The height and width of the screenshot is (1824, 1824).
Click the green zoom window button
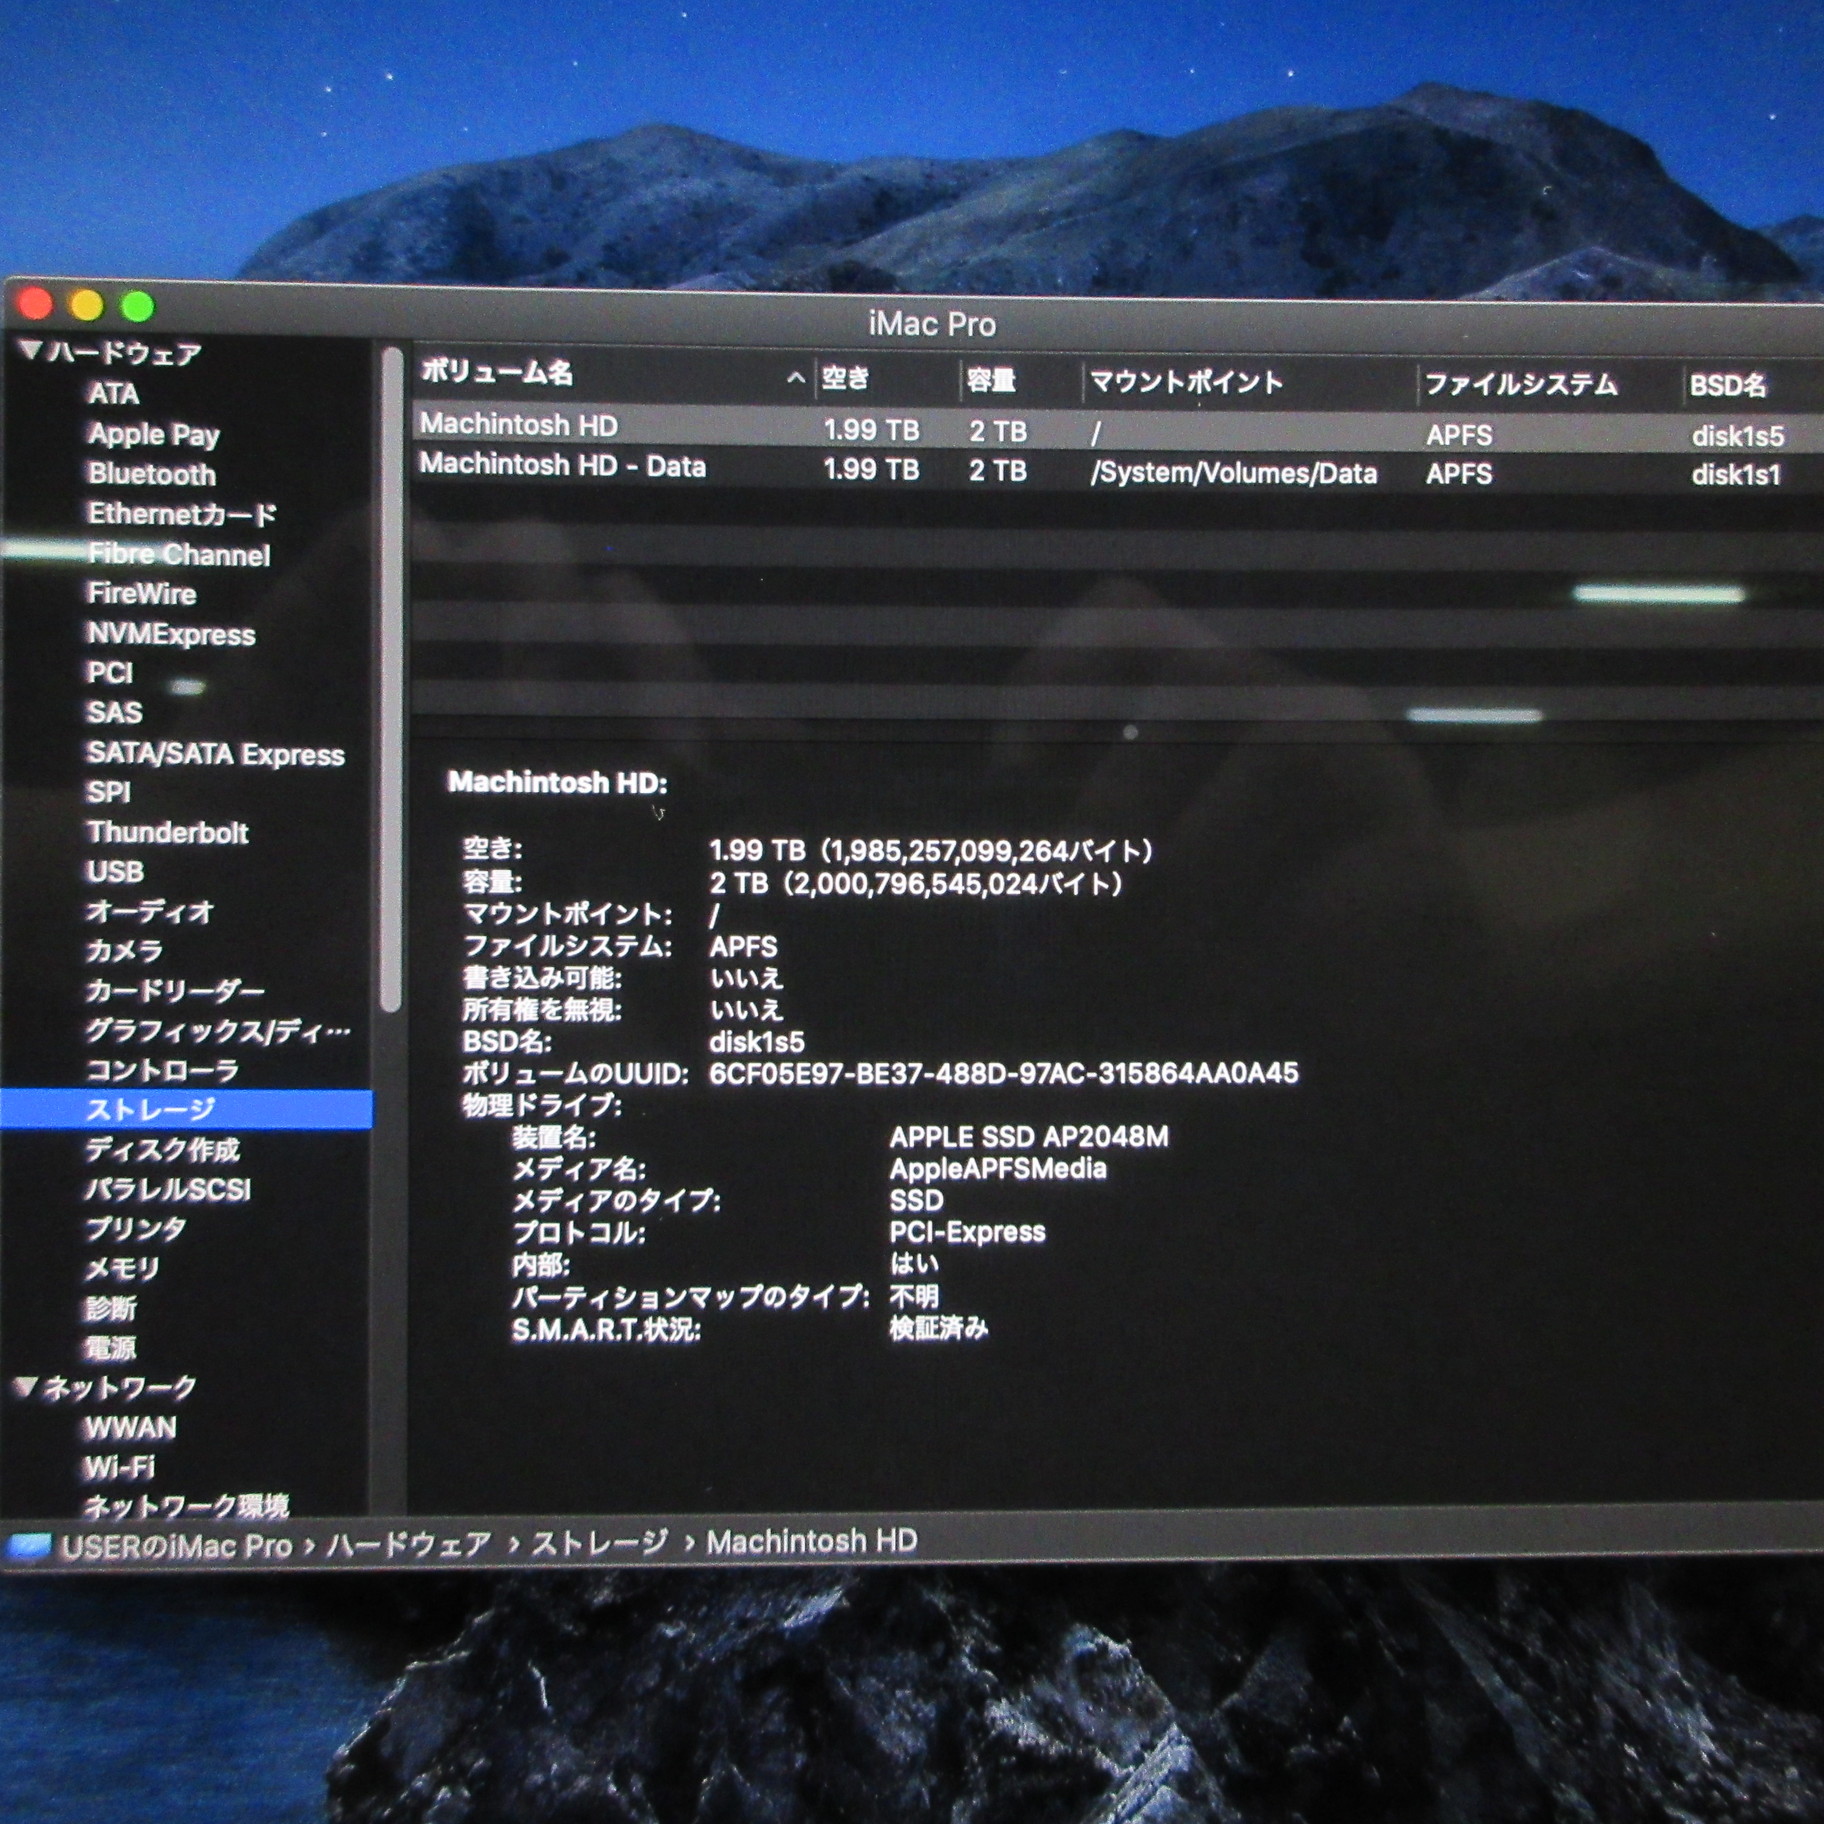(x=137, y=306)
